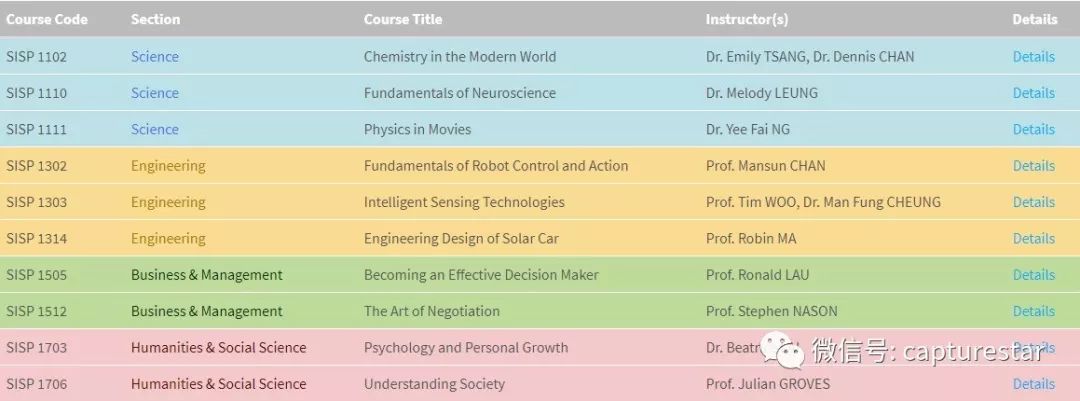Viewport: 1080px width, 401px height.
Task: Open Details for Understanding Society
Action: tap(1033, 384)
